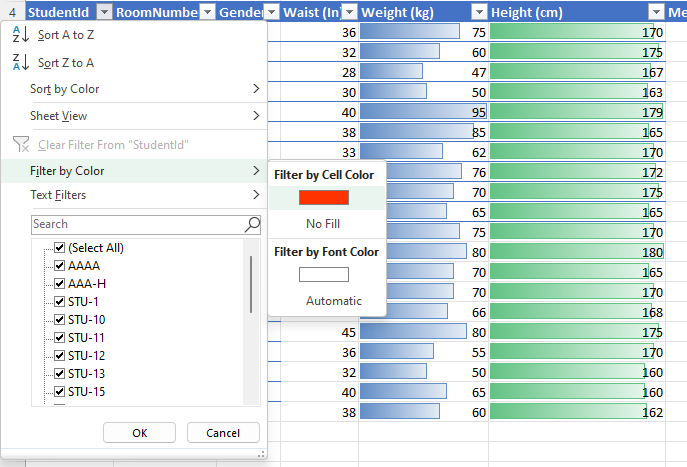
Task: Select the height cell showing 167
Action: pyautogui.click(x=577, y=72)
